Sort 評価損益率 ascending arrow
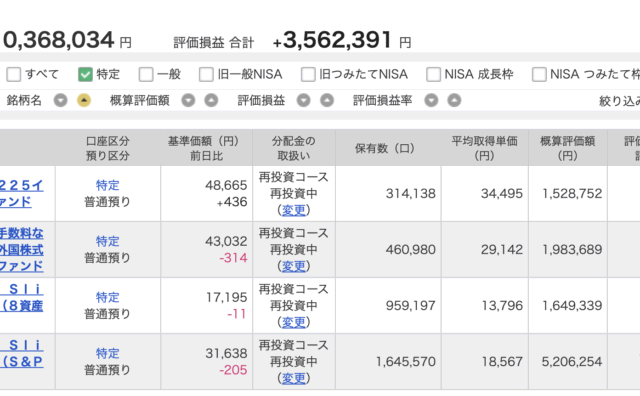Screen dimensions: 640x396 click(454, 100)
